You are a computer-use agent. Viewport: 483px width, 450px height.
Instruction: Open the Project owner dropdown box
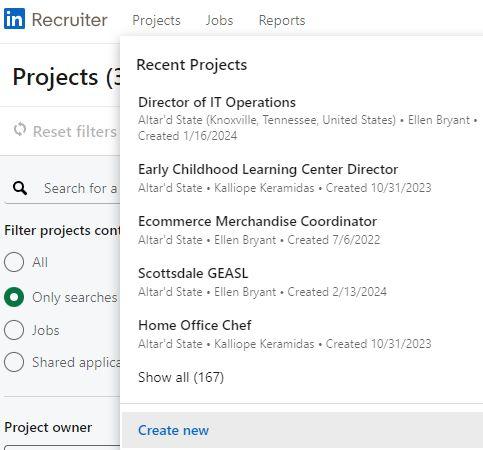tap(62, 447)
